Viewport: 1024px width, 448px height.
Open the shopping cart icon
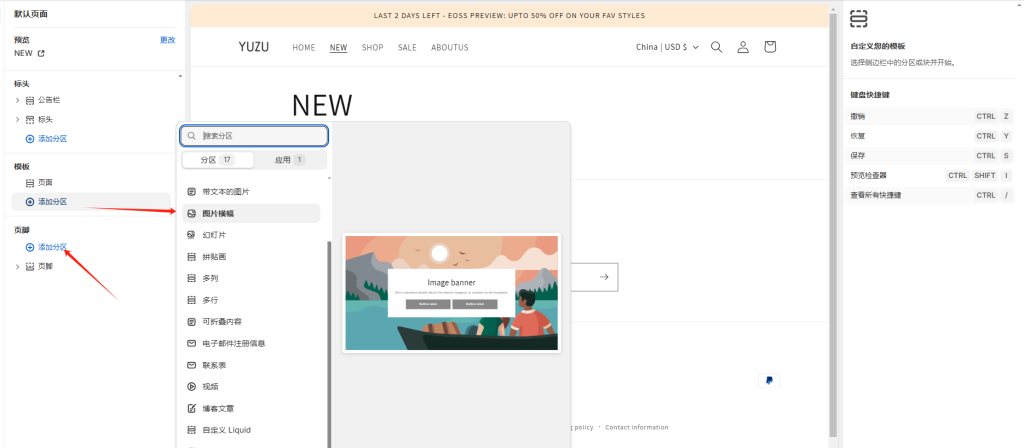pos(769,47)
